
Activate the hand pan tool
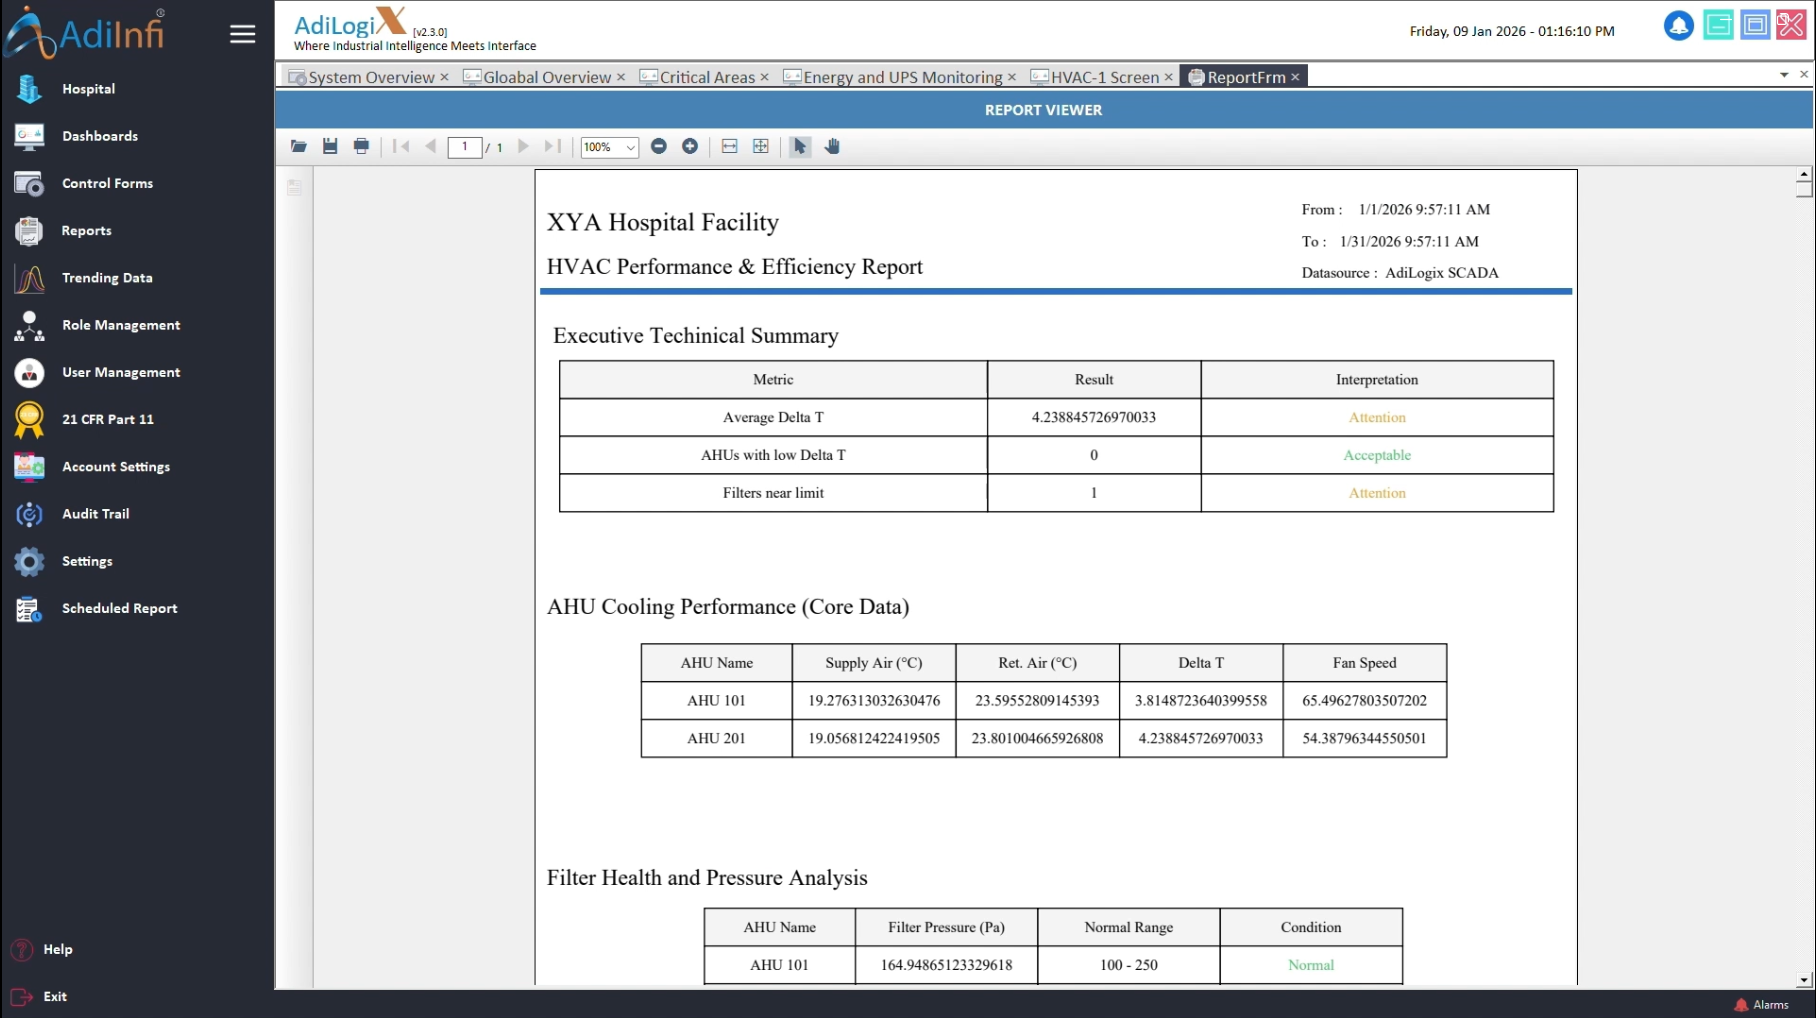pyautogui.click(x=832, y=147)
